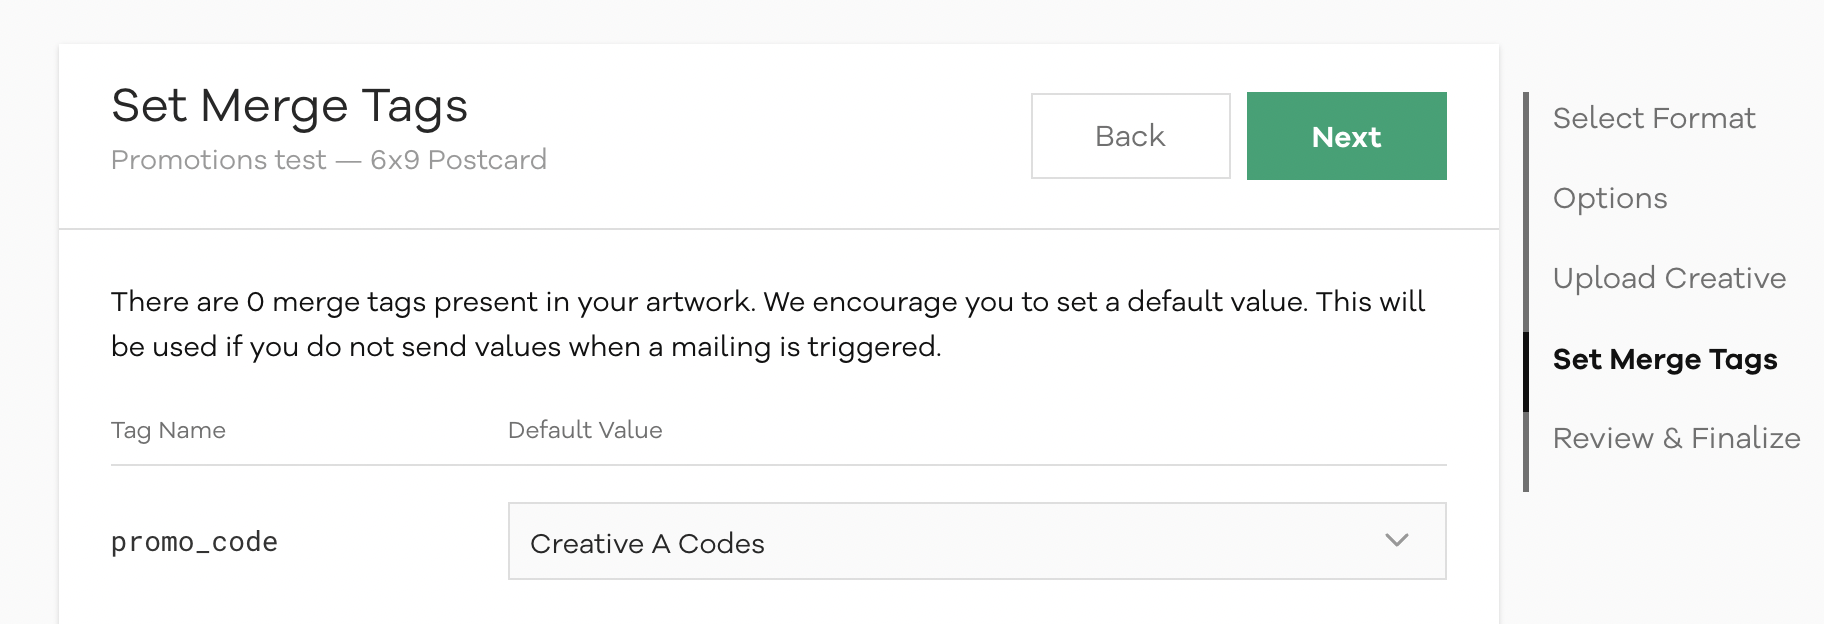Click the Default Value column header

click(x=585, y=430)
